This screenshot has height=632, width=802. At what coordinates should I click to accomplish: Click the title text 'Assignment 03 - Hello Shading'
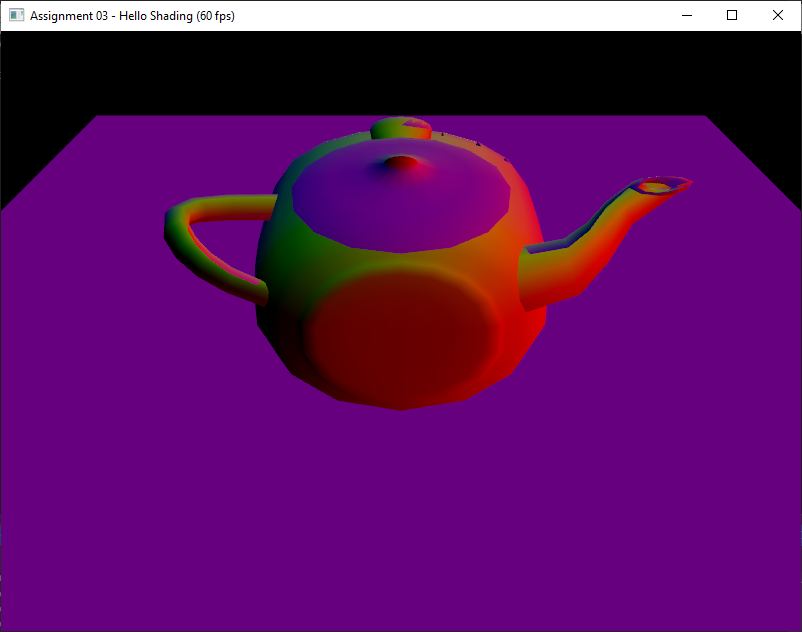(111, 16)
